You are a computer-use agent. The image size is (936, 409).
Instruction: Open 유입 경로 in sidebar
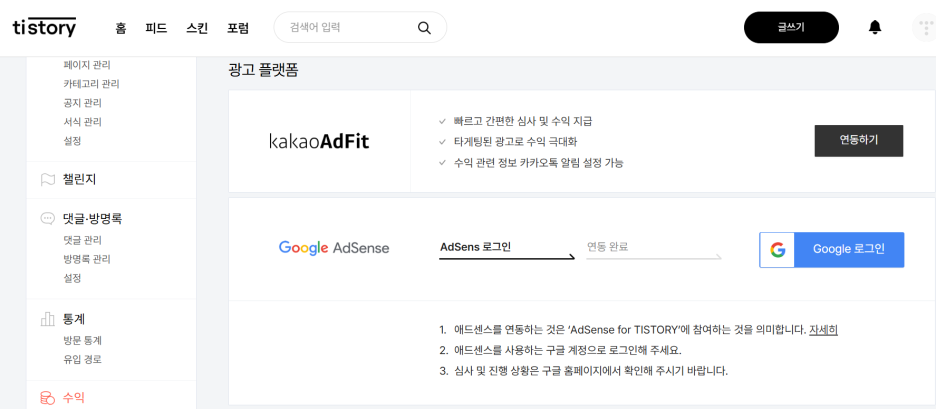tap(82, 359)
